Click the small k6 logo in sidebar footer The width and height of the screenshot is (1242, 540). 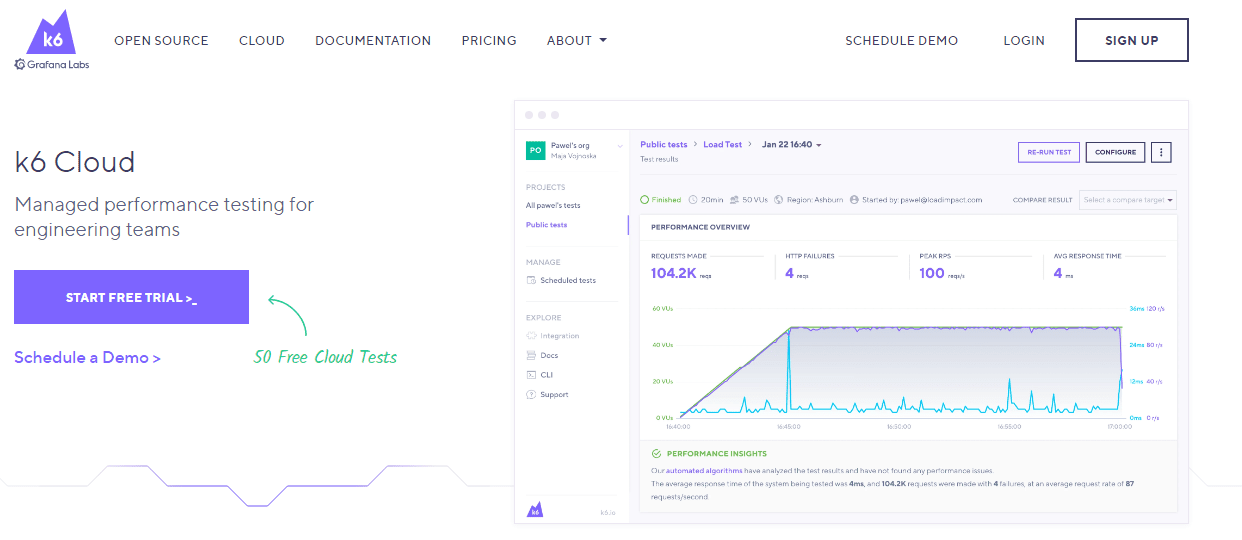click(x=535, y=510)
